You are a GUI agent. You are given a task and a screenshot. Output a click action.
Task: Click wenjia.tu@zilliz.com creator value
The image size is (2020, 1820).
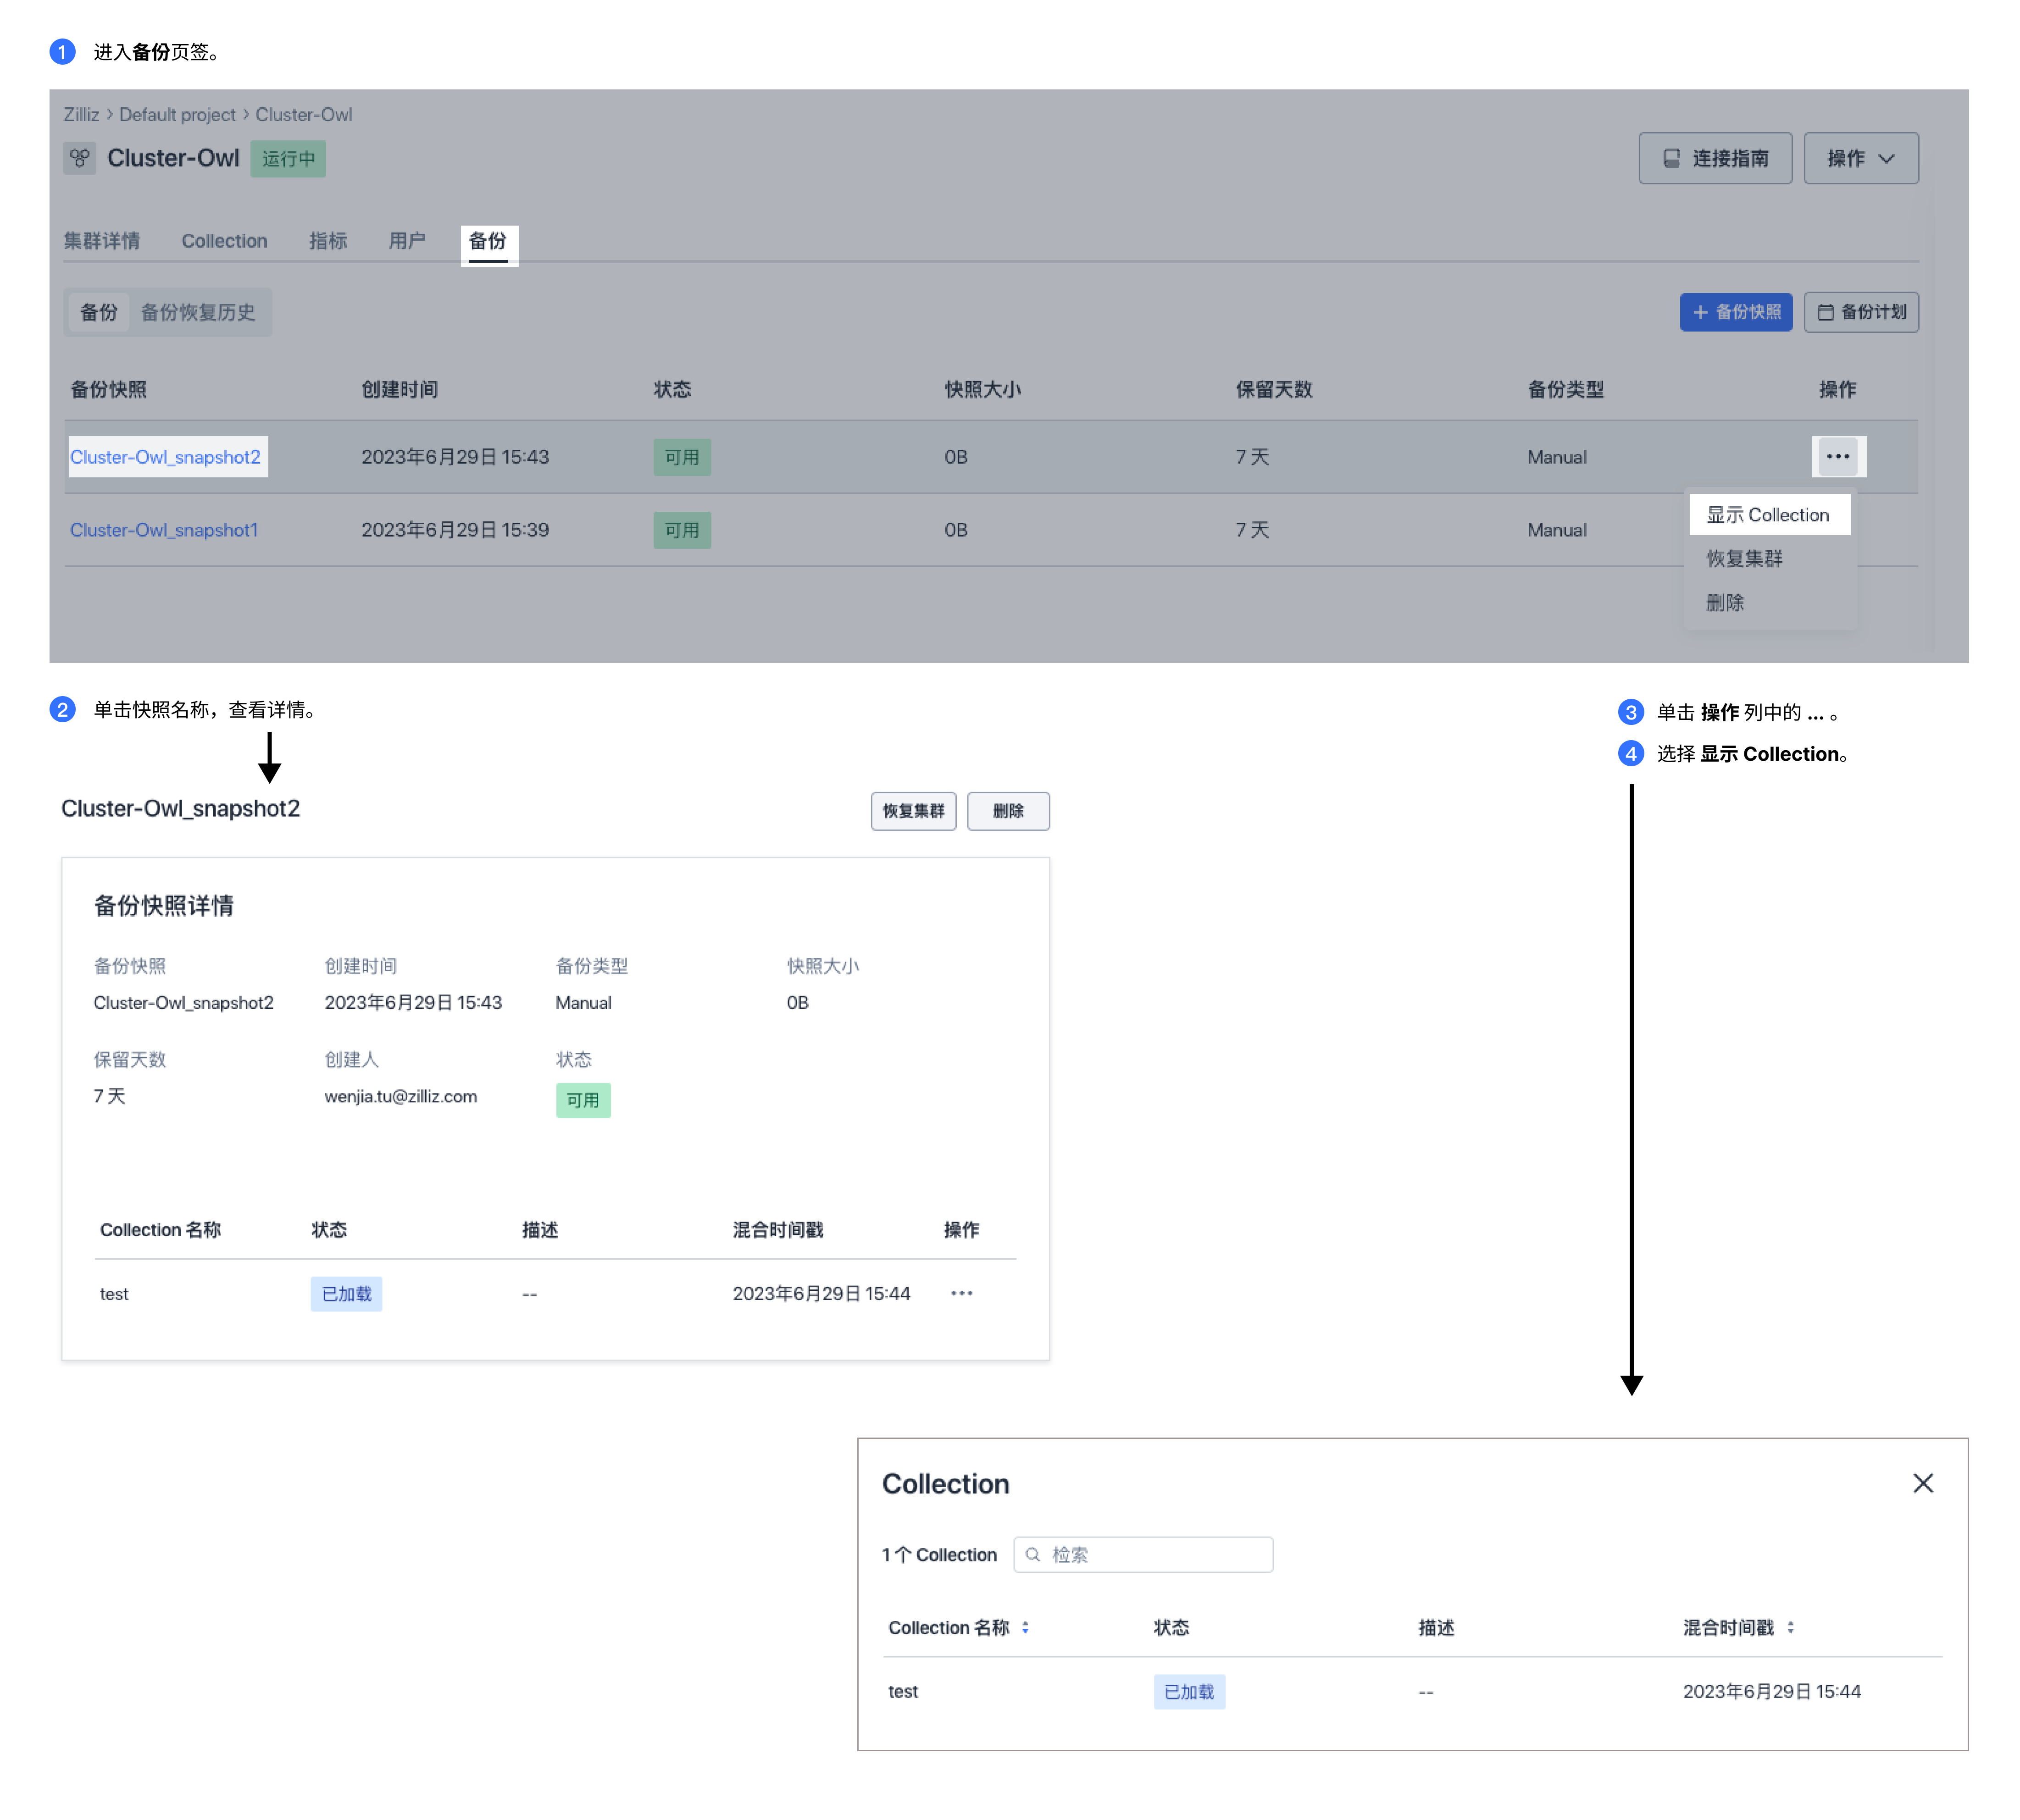(400, 1096)
